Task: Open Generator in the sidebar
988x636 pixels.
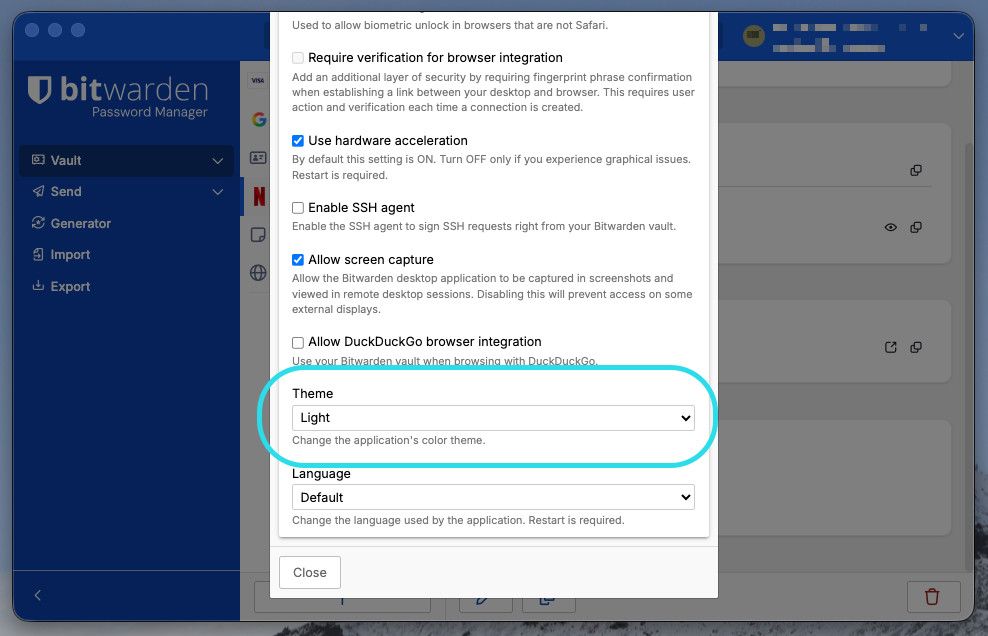Action: [x=80, y=223]
